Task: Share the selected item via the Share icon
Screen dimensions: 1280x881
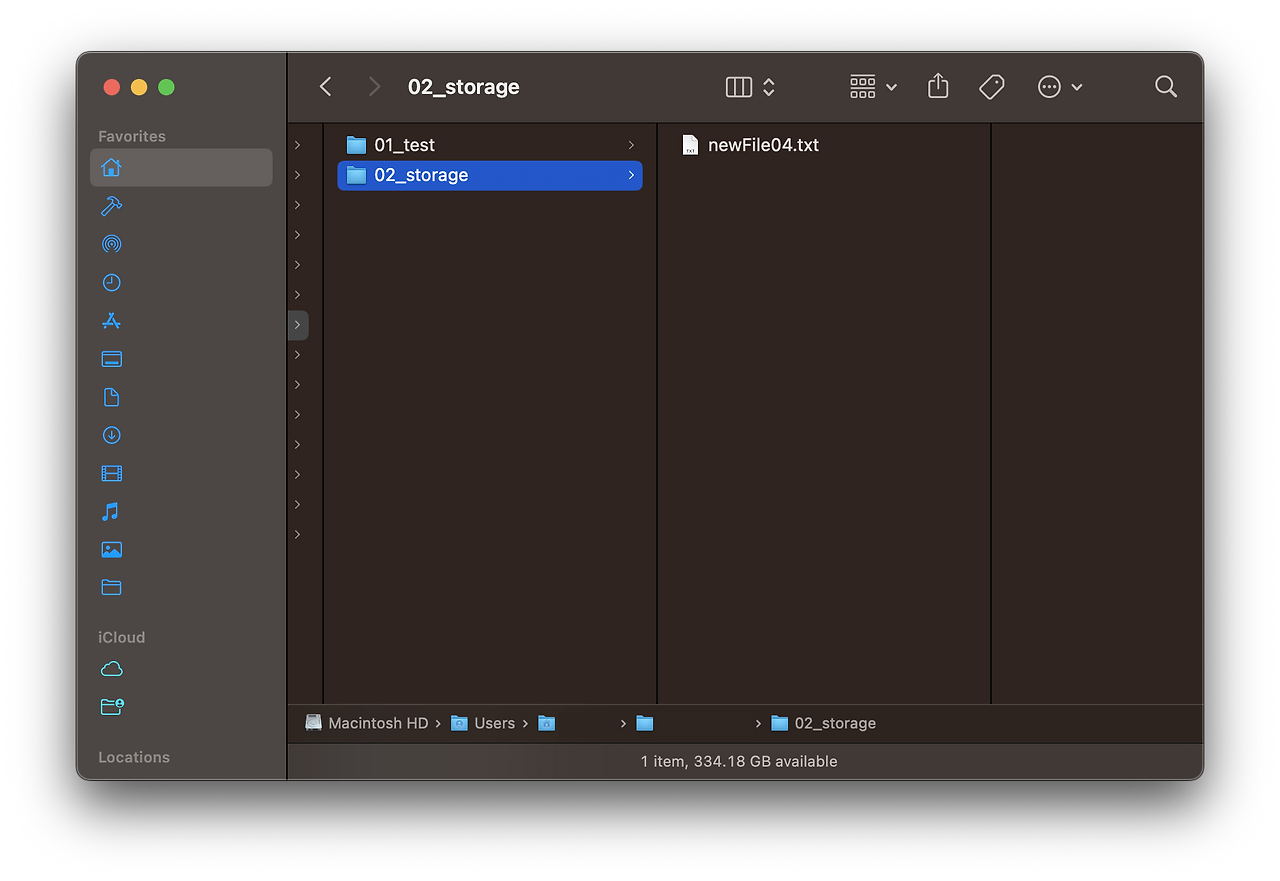Action: pos(937,87)
